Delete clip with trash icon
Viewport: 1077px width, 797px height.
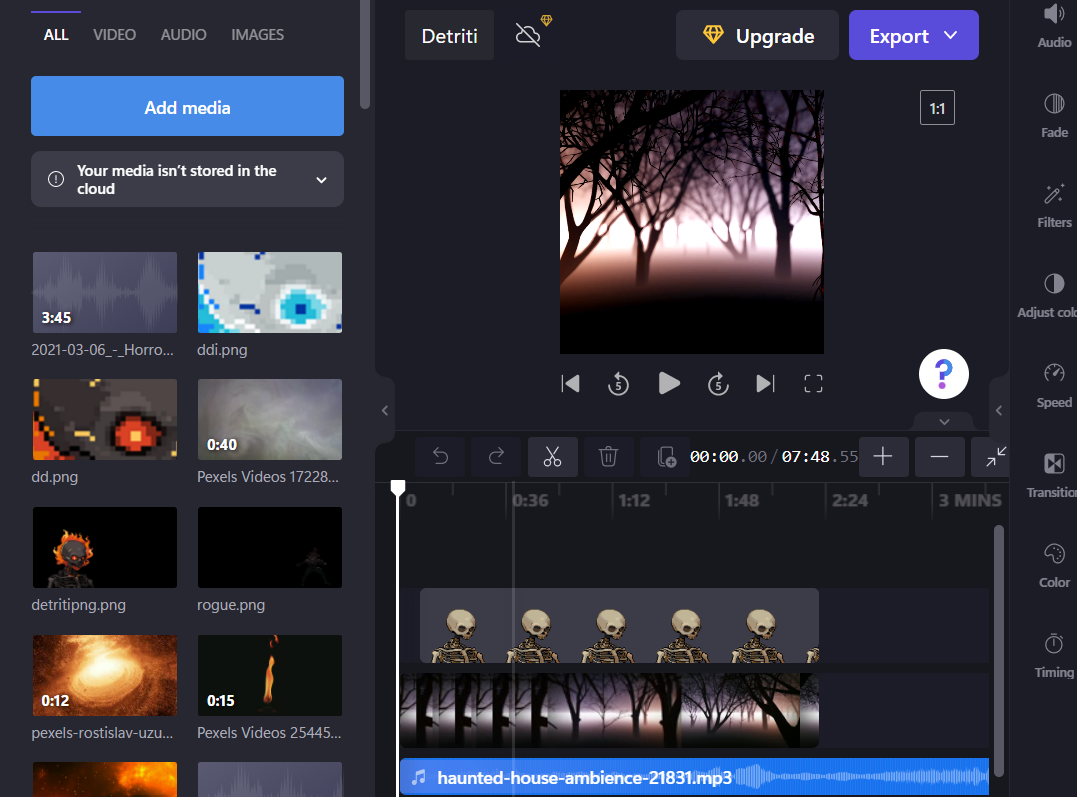coord(608,457)
